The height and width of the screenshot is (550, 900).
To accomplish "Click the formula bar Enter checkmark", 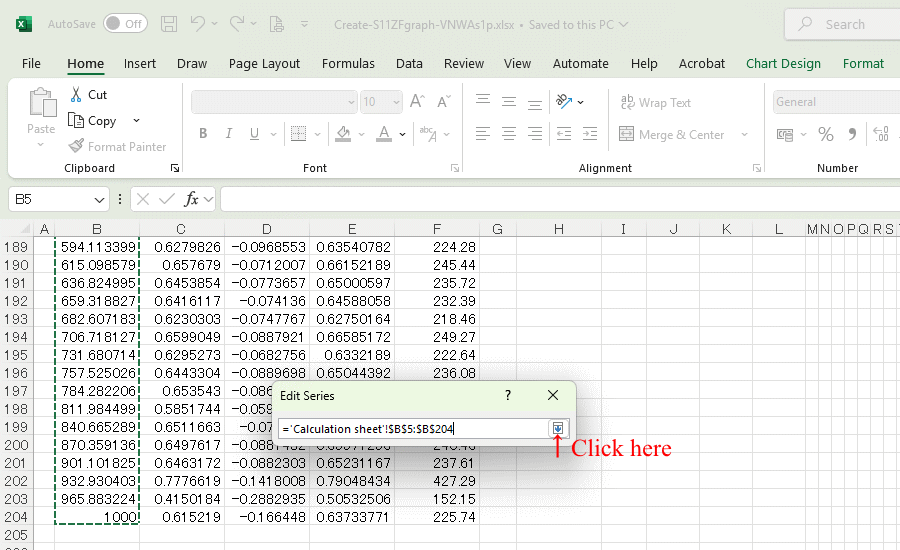I will pyautogui.click(x=167, y=199).
